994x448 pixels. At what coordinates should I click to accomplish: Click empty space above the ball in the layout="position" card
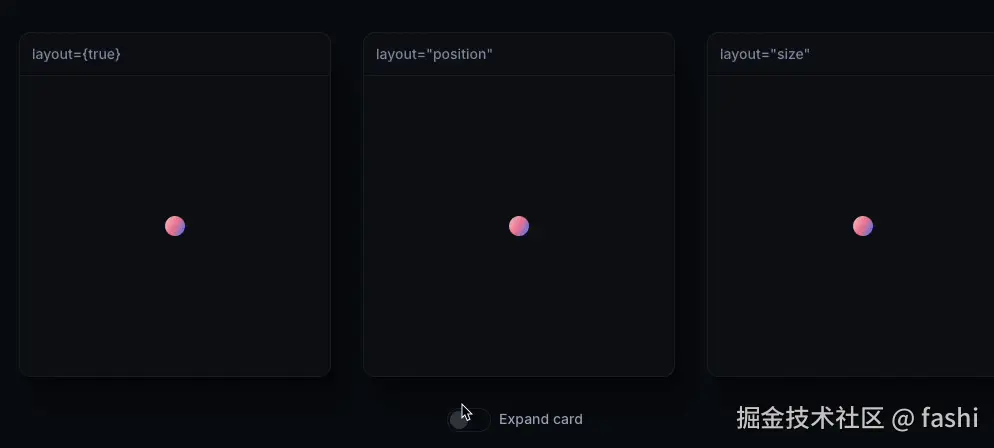pyautogui.click(x=519, y=146)
